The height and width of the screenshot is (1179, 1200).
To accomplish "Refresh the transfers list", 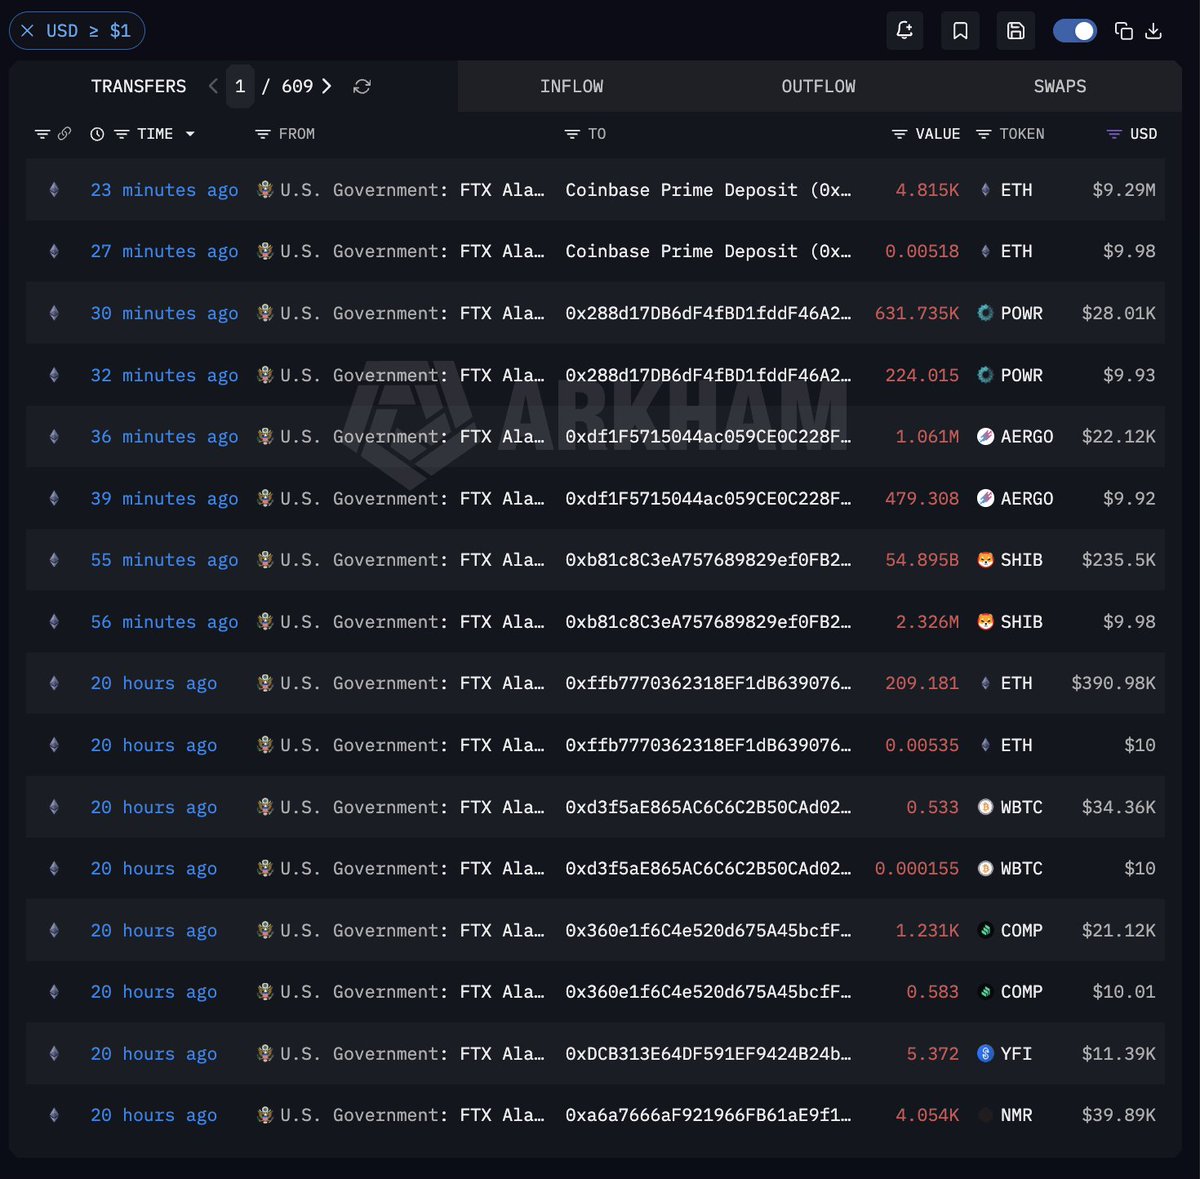I will [362, 87].
